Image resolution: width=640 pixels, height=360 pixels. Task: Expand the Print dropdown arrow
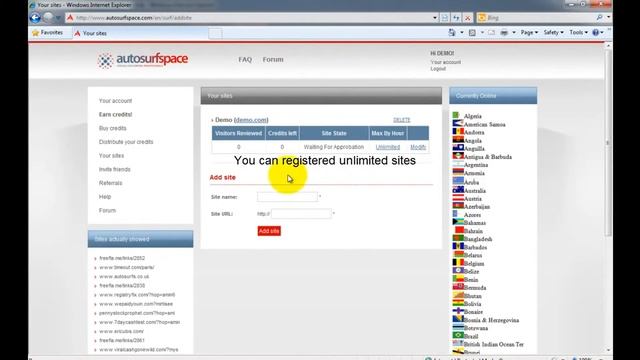(513, 32)
